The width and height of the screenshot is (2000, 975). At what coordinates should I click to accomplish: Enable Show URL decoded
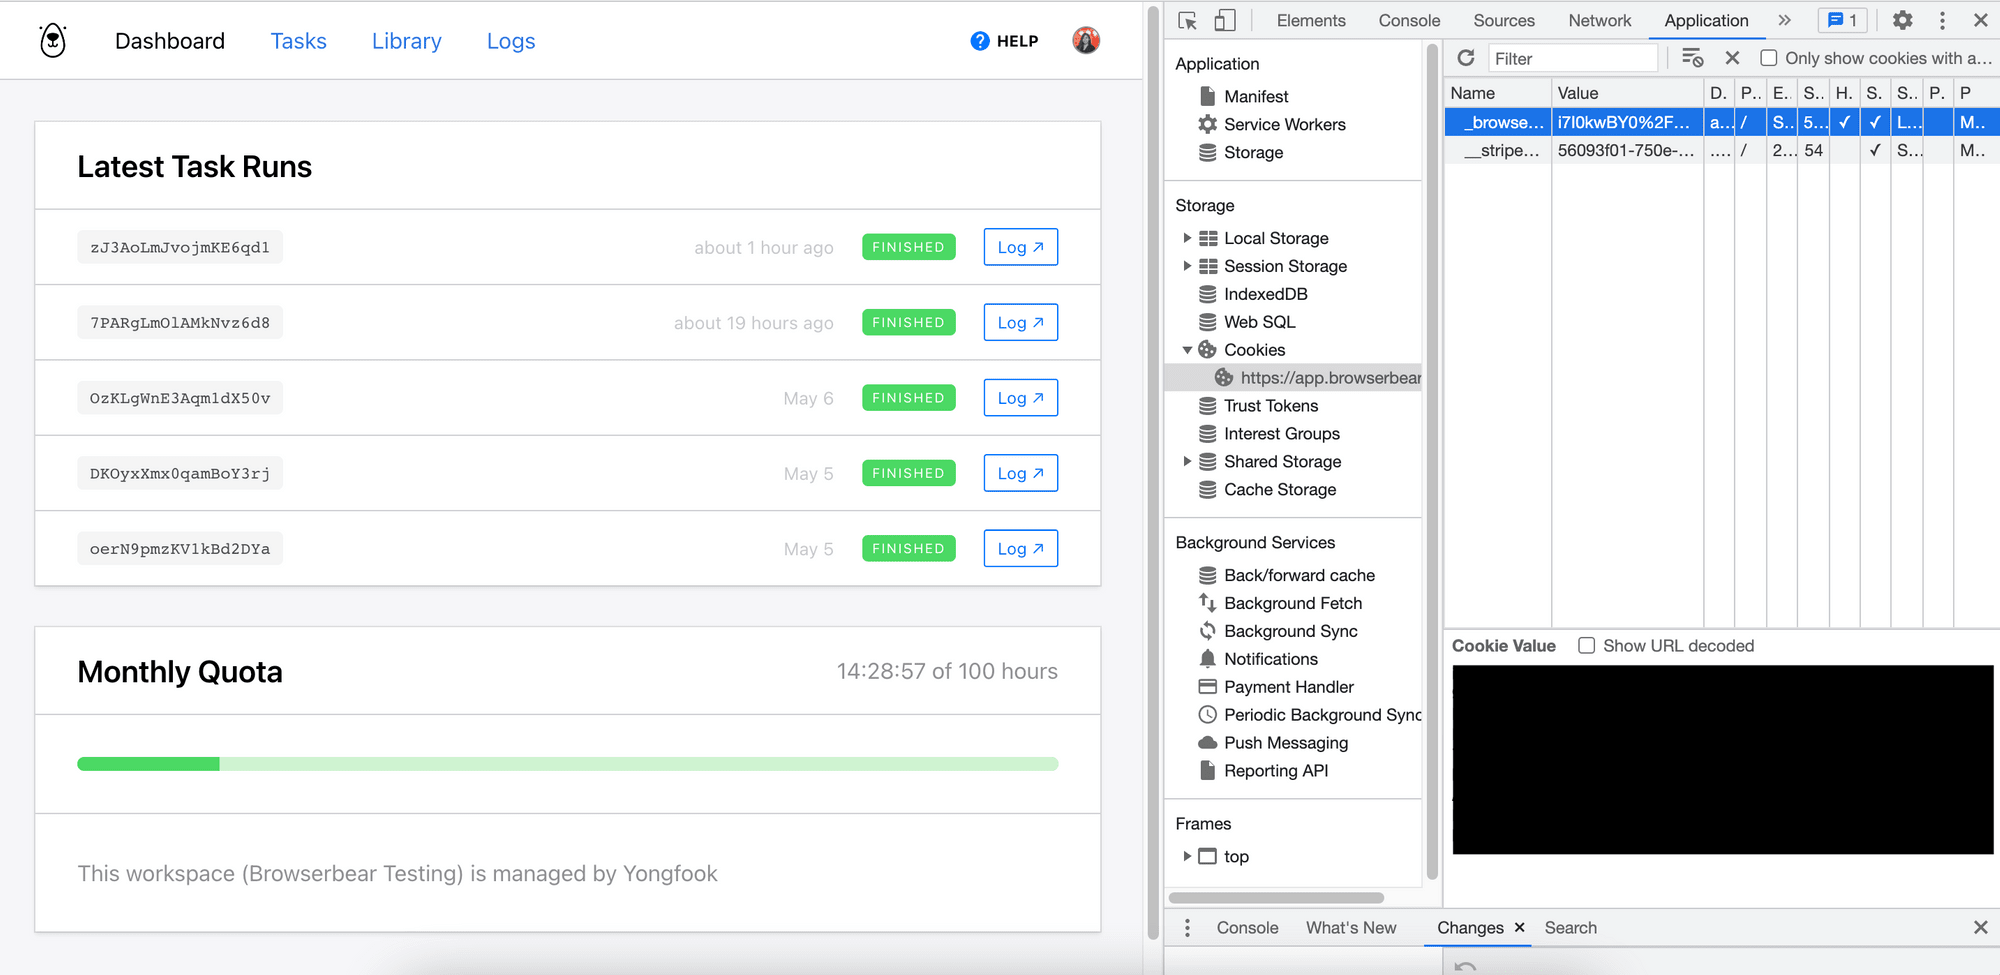click(1586, 645)
